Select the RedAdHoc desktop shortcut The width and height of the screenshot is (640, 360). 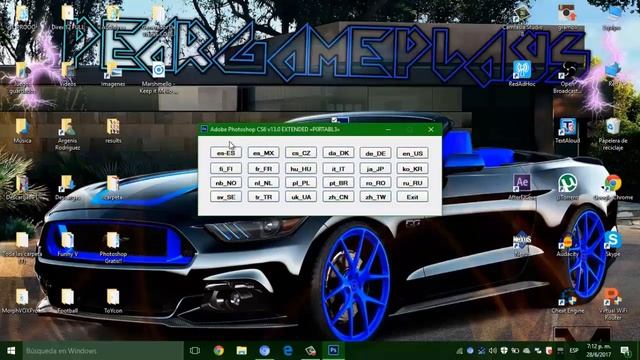[522, 73]
